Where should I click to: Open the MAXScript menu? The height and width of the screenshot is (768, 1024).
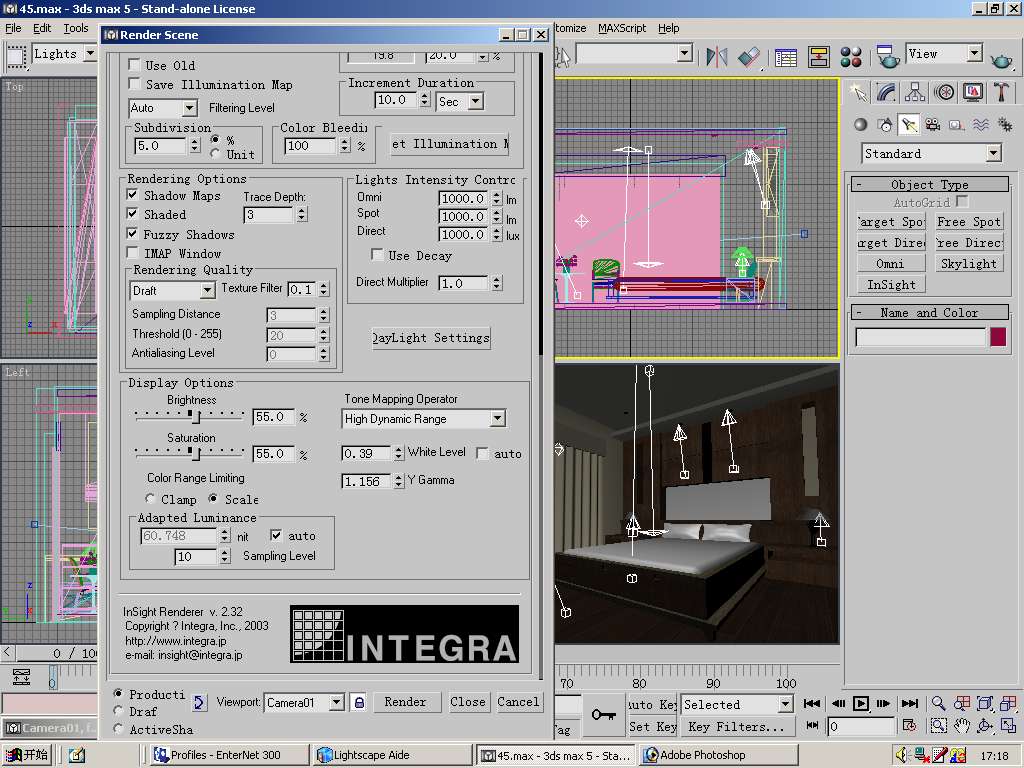pos(622,28)
